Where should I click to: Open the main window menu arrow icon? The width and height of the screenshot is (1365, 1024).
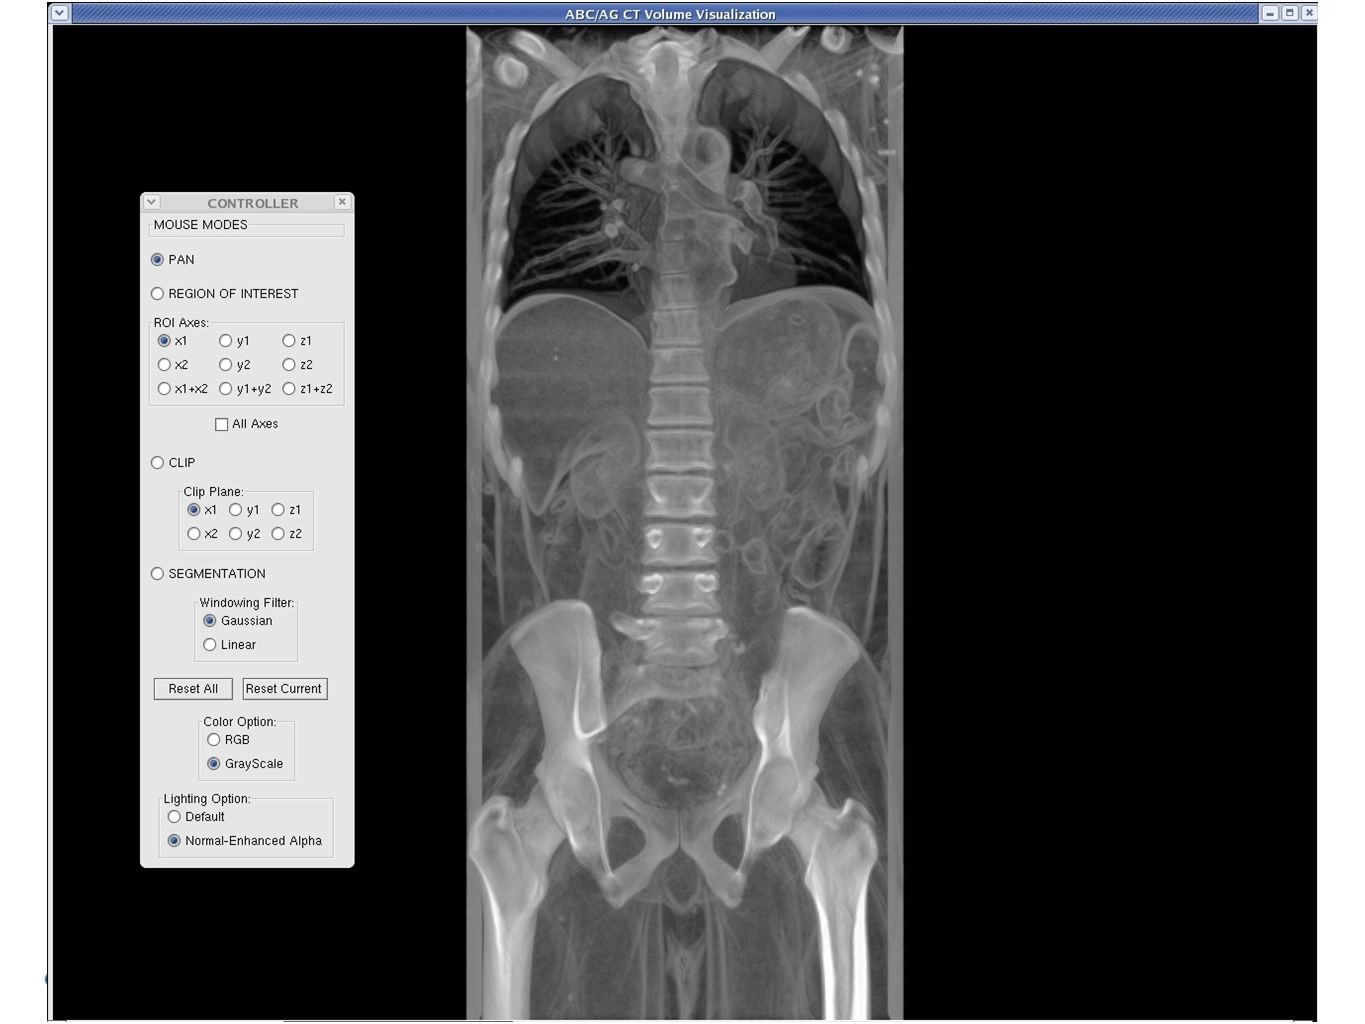click(60, 13)
